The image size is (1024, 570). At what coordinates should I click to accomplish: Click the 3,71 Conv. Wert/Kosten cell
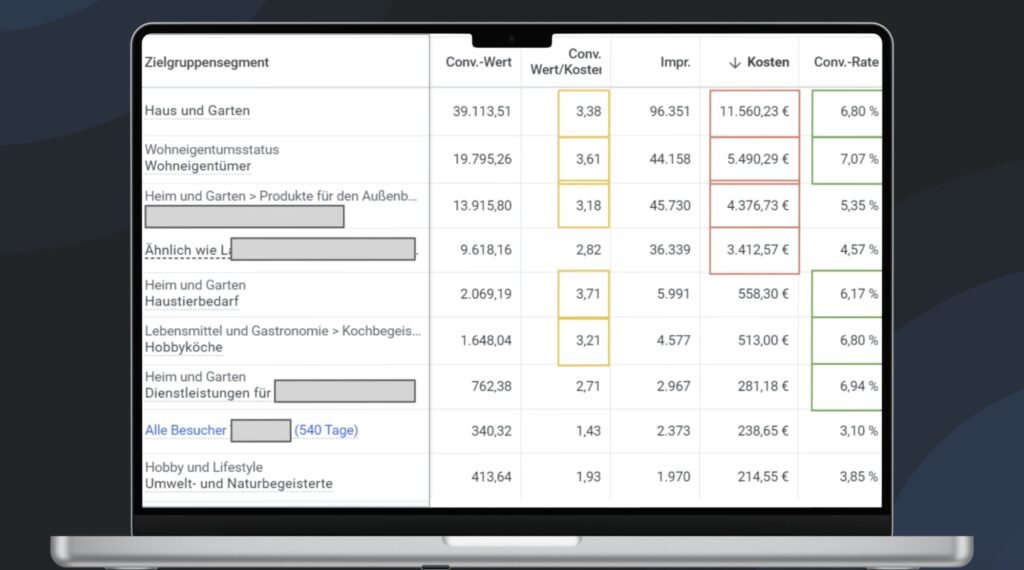coord(584,294)
